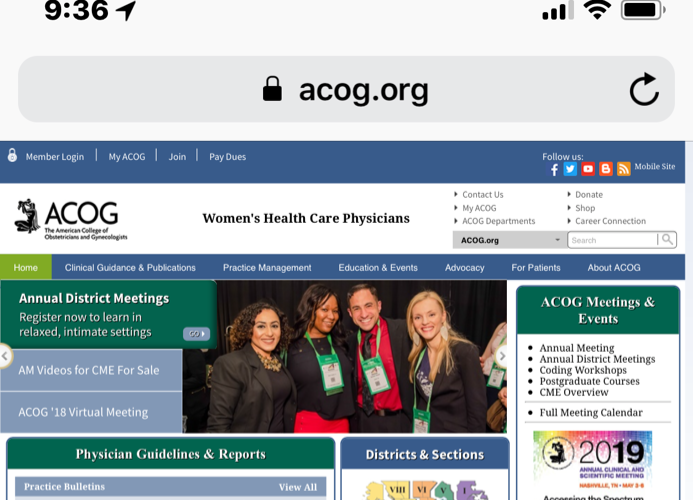The height and width of the screenshot is (500, 693).
Task: Open My ACOG in top bar
Action: click(x=127, y=156)
